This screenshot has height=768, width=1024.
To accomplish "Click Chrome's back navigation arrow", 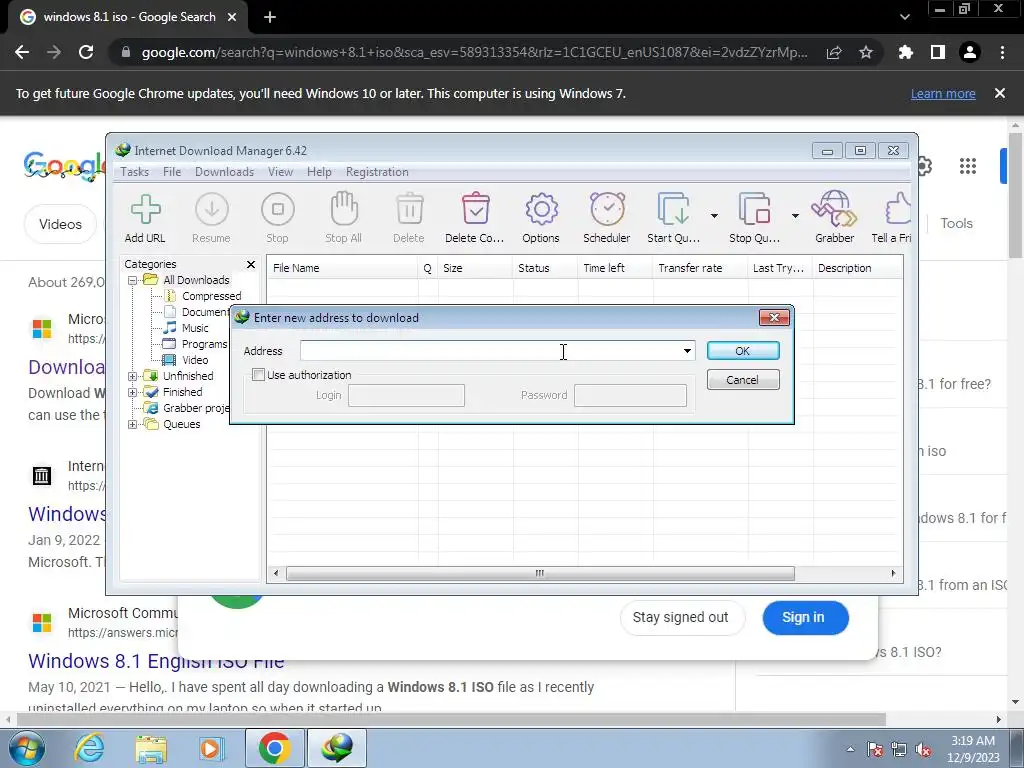I will [22, 52].
